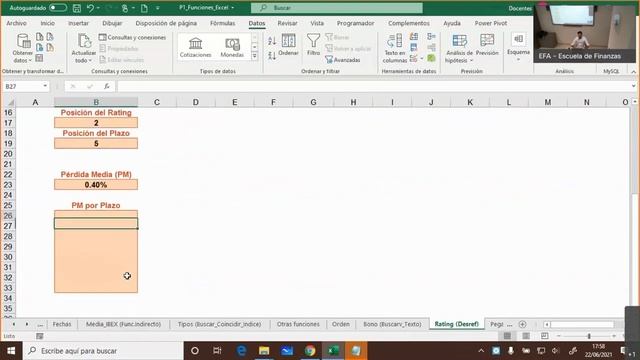Click the select-all corner triangle
The height and width of the screenshot is (360, 640).
tap(10, 102)
